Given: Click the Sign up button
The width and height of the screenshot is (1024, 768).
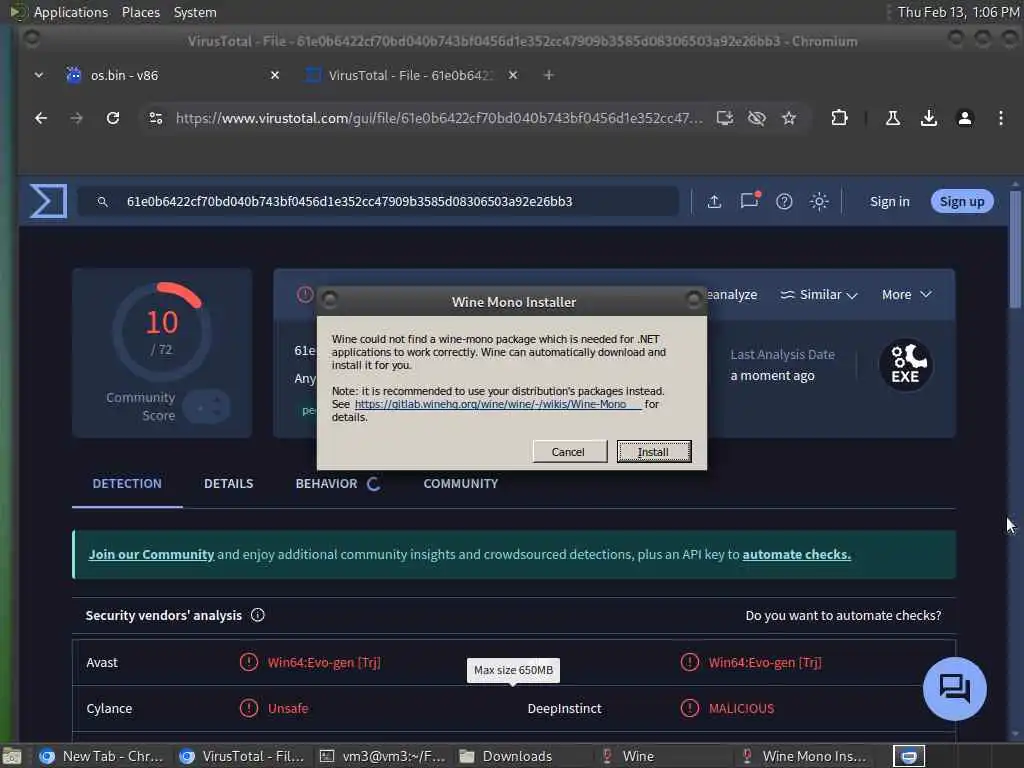Looking at the screenshot, I should 962,202.
